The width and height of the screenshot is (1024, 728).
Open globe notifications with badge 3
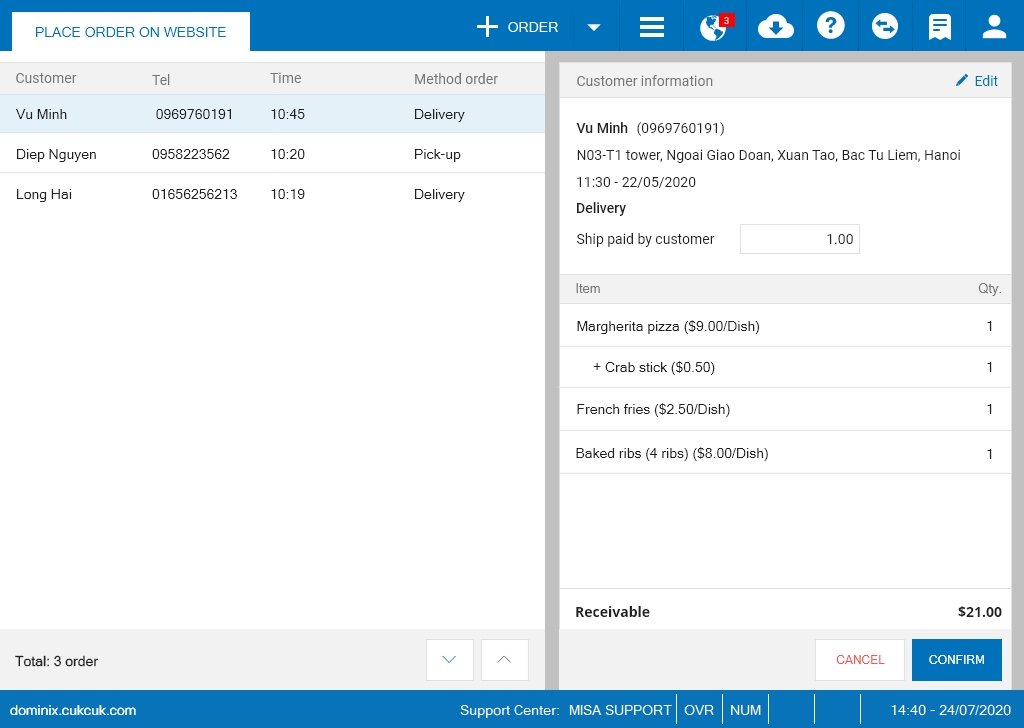714,27
